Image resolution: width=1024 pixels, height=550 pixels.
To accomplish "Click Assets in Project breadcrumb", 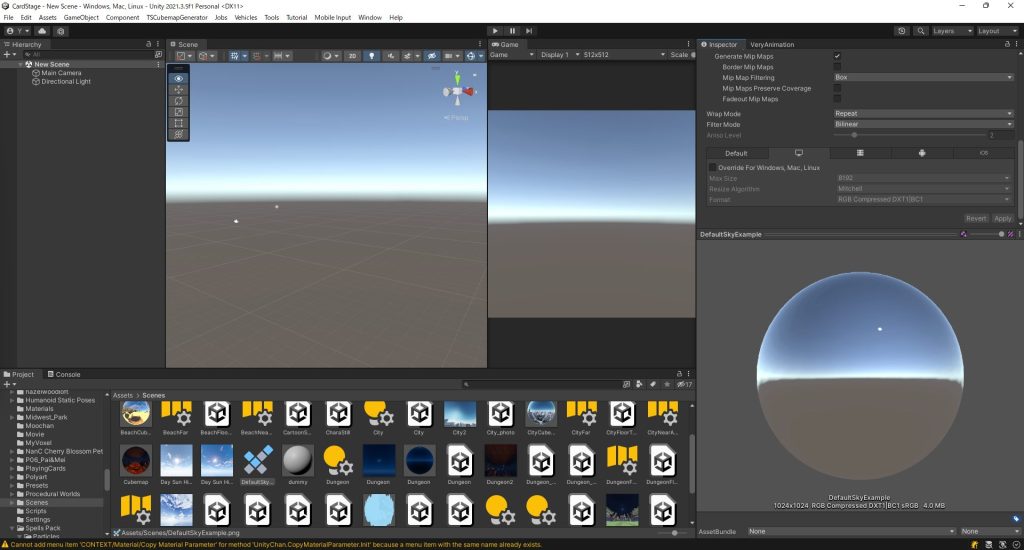I will (123, 395).
